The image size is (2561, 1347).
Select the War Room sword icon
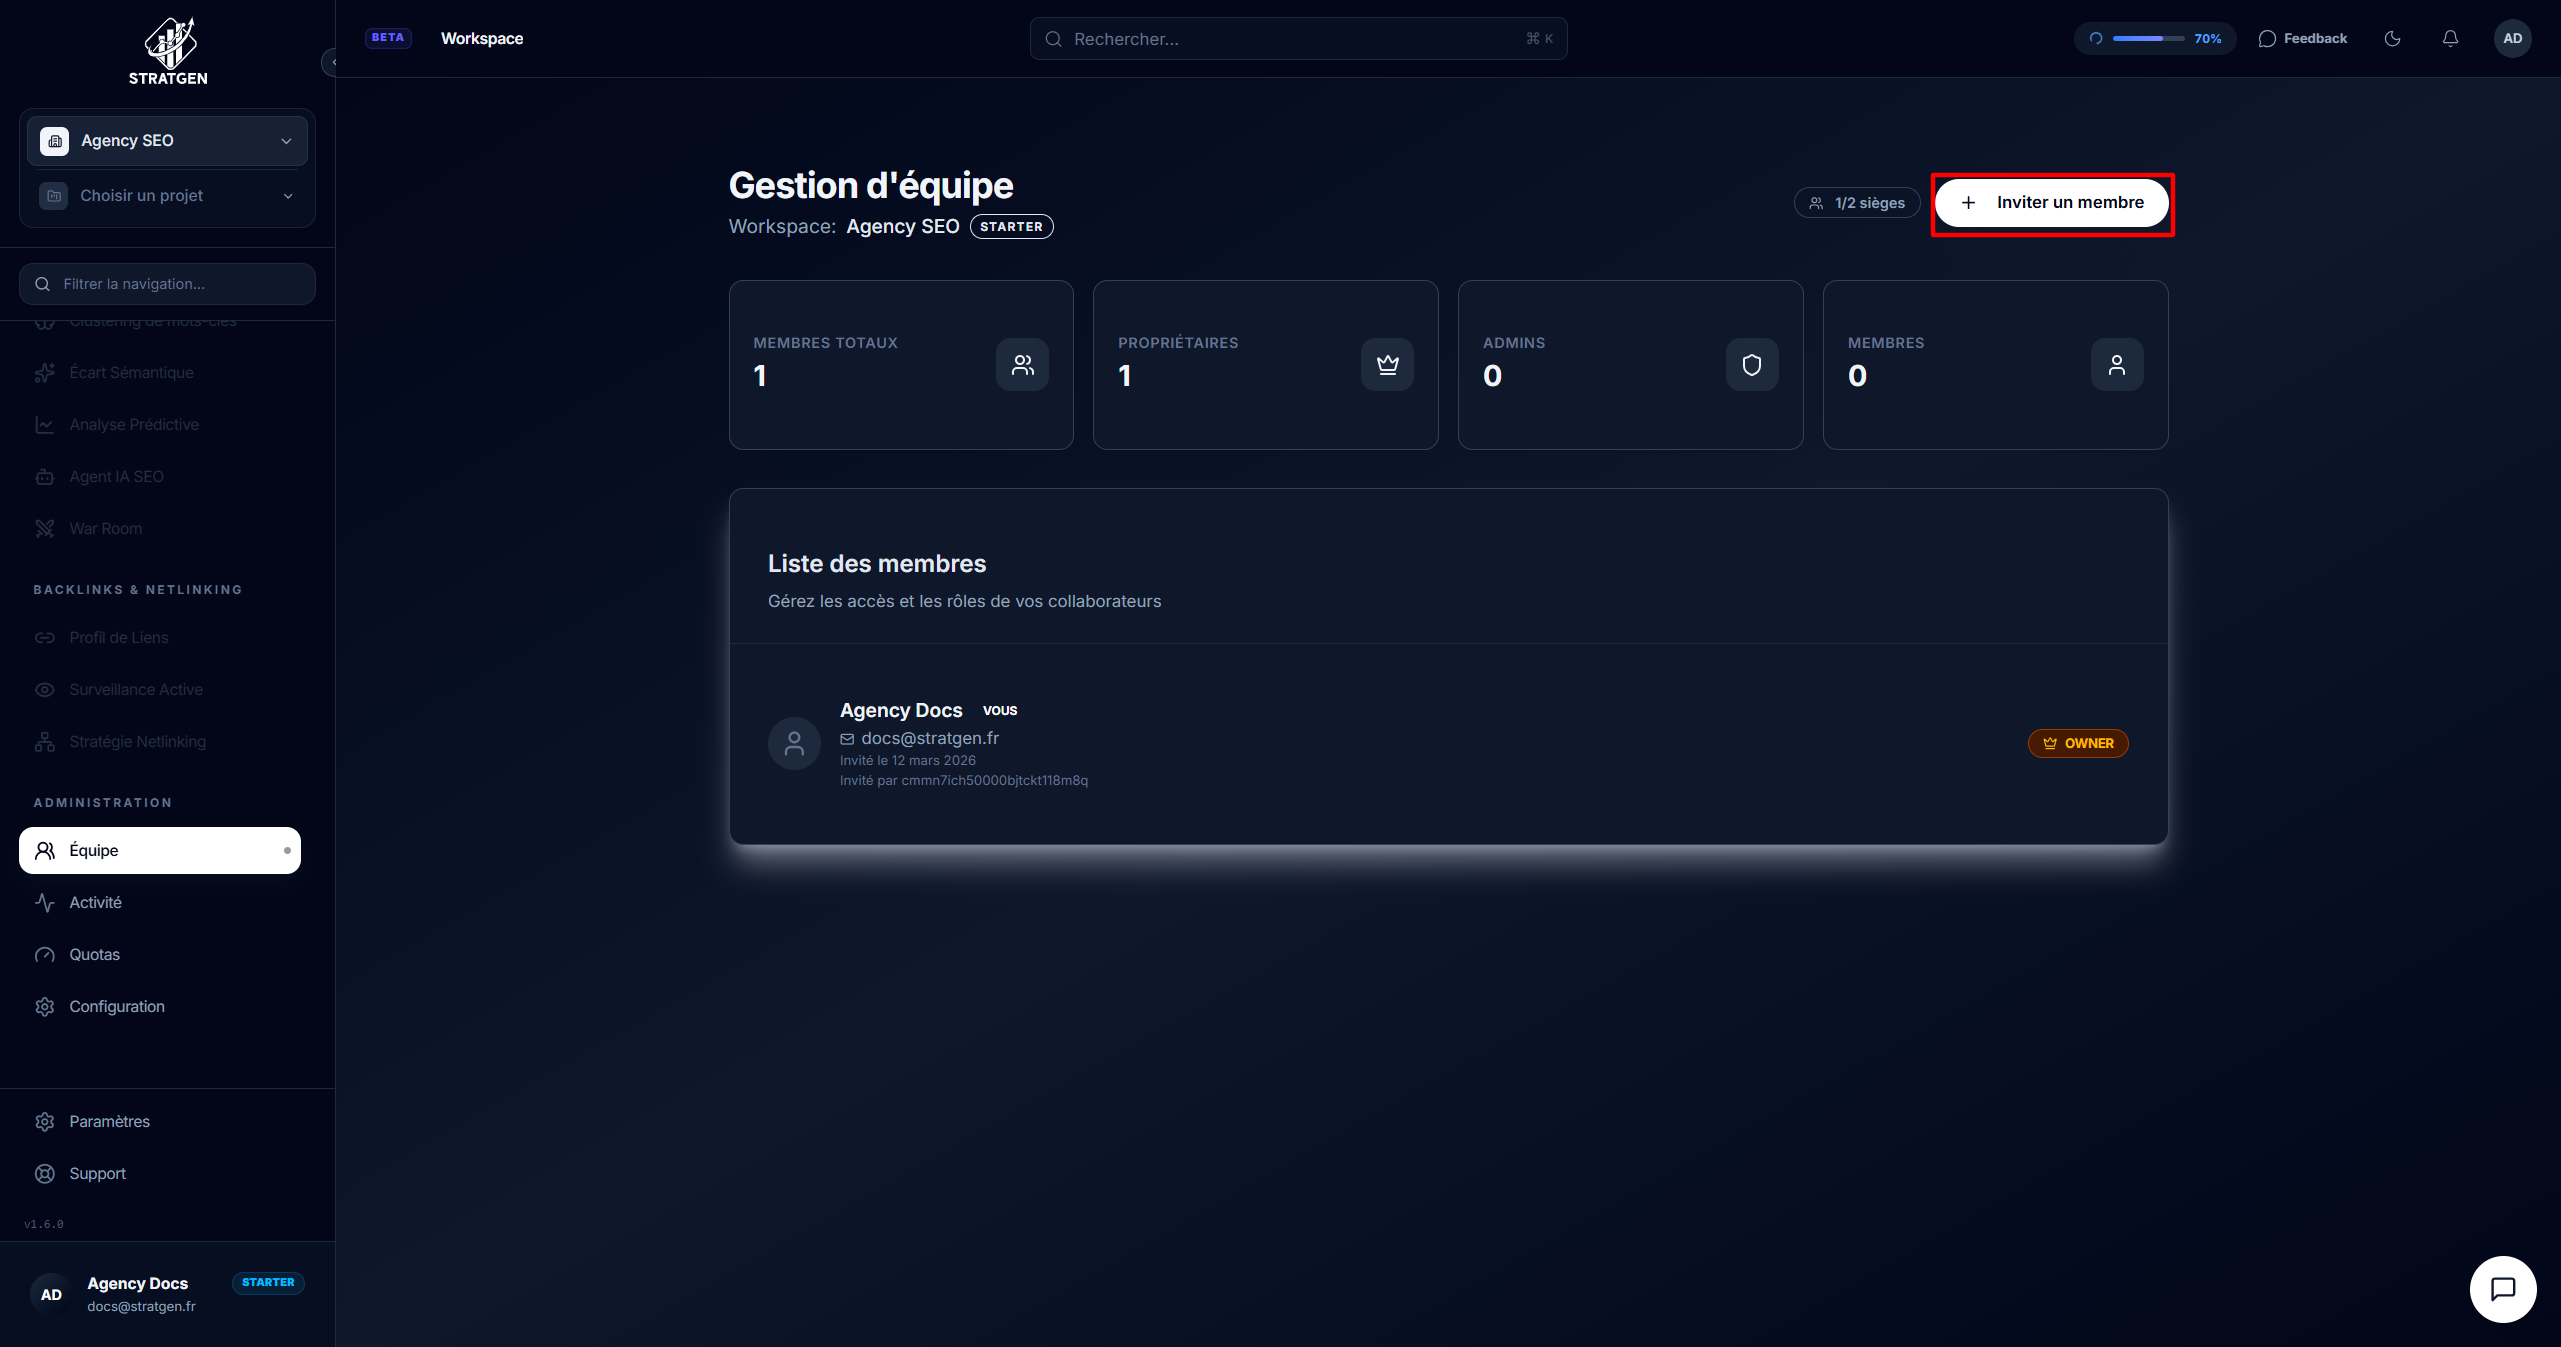pos(45,528)
